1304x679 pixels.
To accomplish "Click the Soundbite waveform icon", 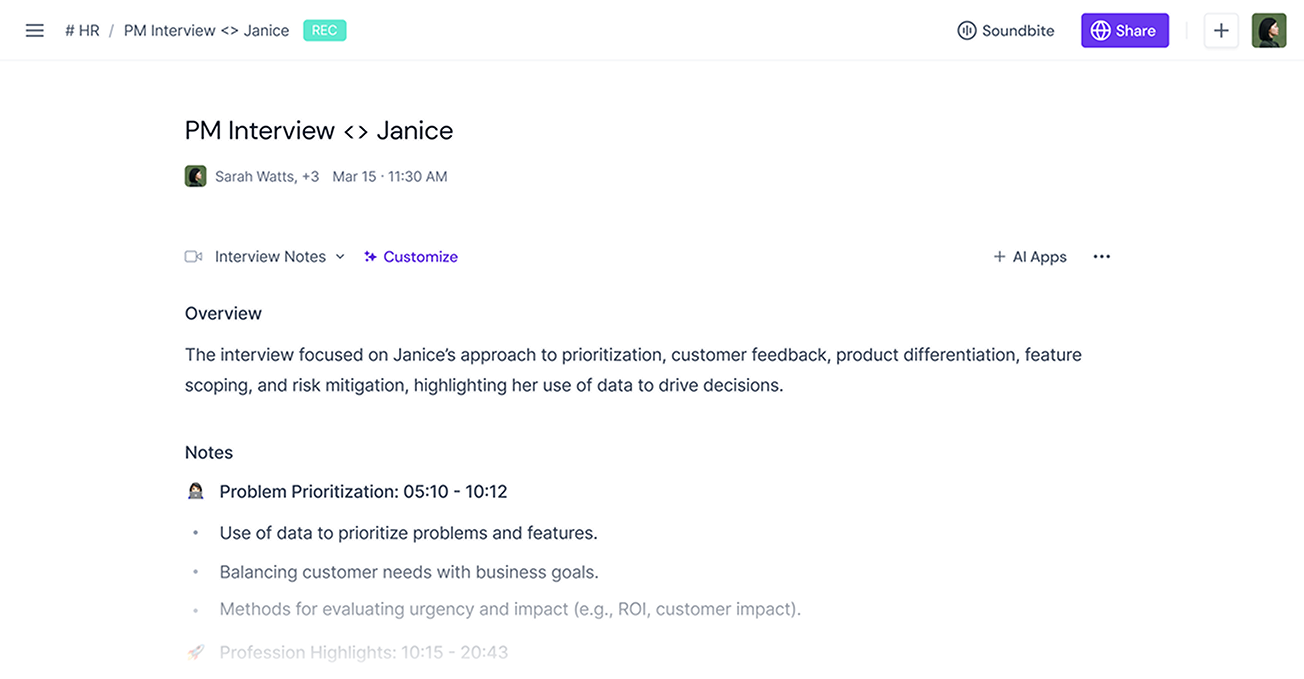I will tap(966, 31).
